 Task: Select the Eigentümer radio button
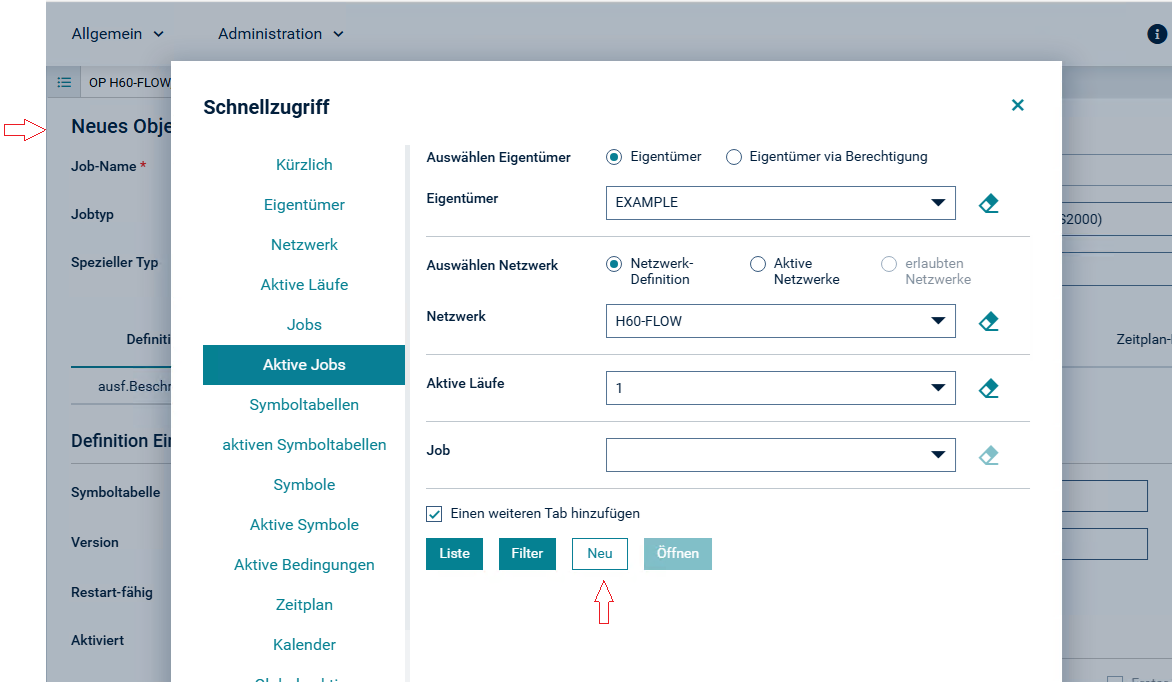pyautogui.click(x=614, y=157)
